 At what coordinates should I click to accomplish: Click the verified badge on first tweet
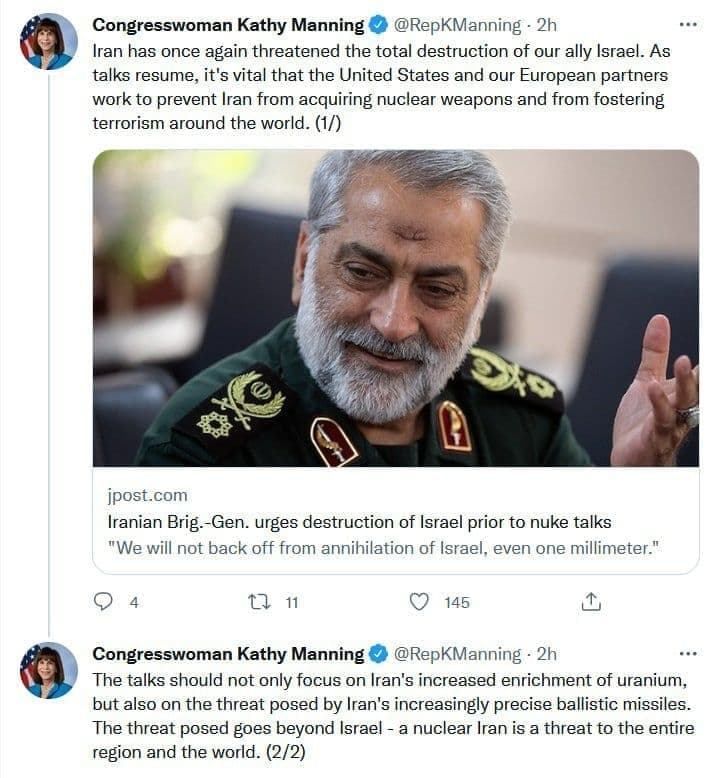pyautogui.click(x=379, y=24)
